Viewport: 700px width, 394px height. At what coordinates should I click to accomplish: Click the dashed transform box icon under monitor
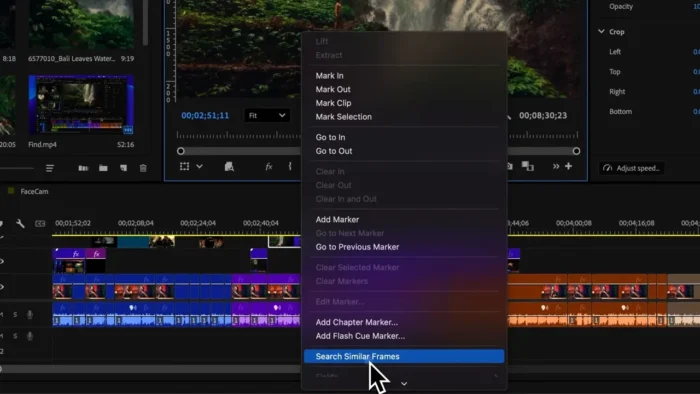pos(184,166)
